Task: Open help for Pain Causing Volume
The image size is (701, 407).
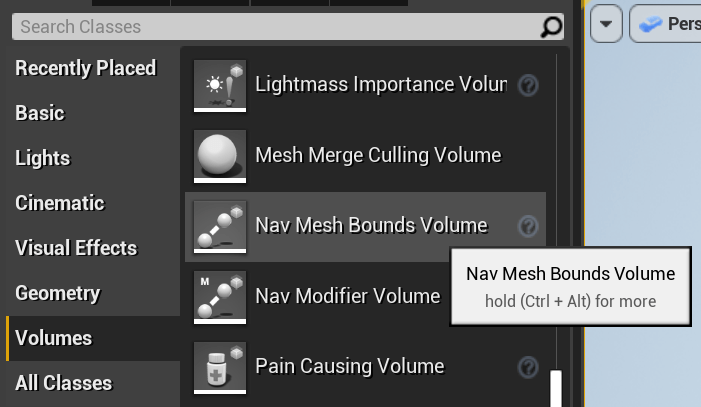Action: point(528,368)
